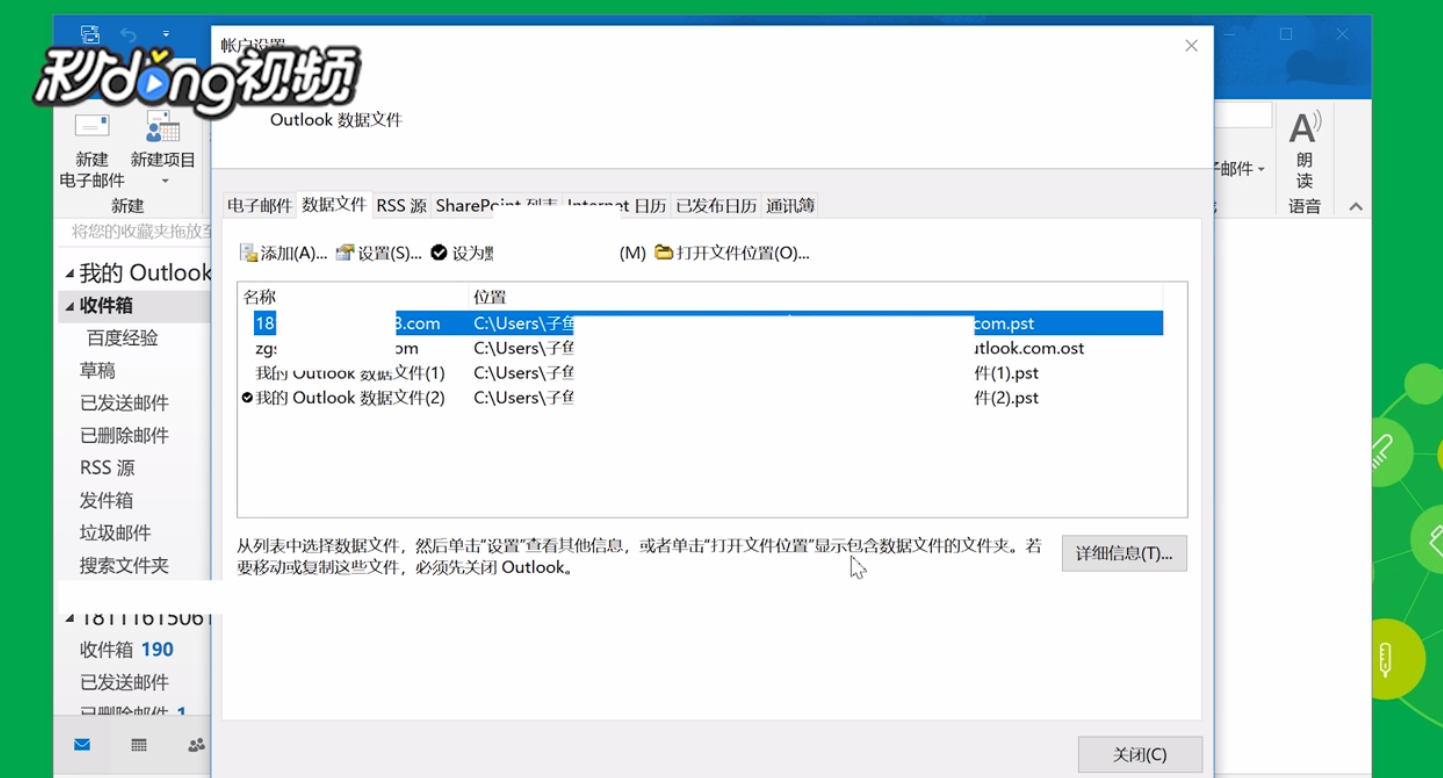The width and height of the screenshot is (1443, 778).
Task: Open the Customize Quick Access Toolbar arrow
Action: point(166,34)
